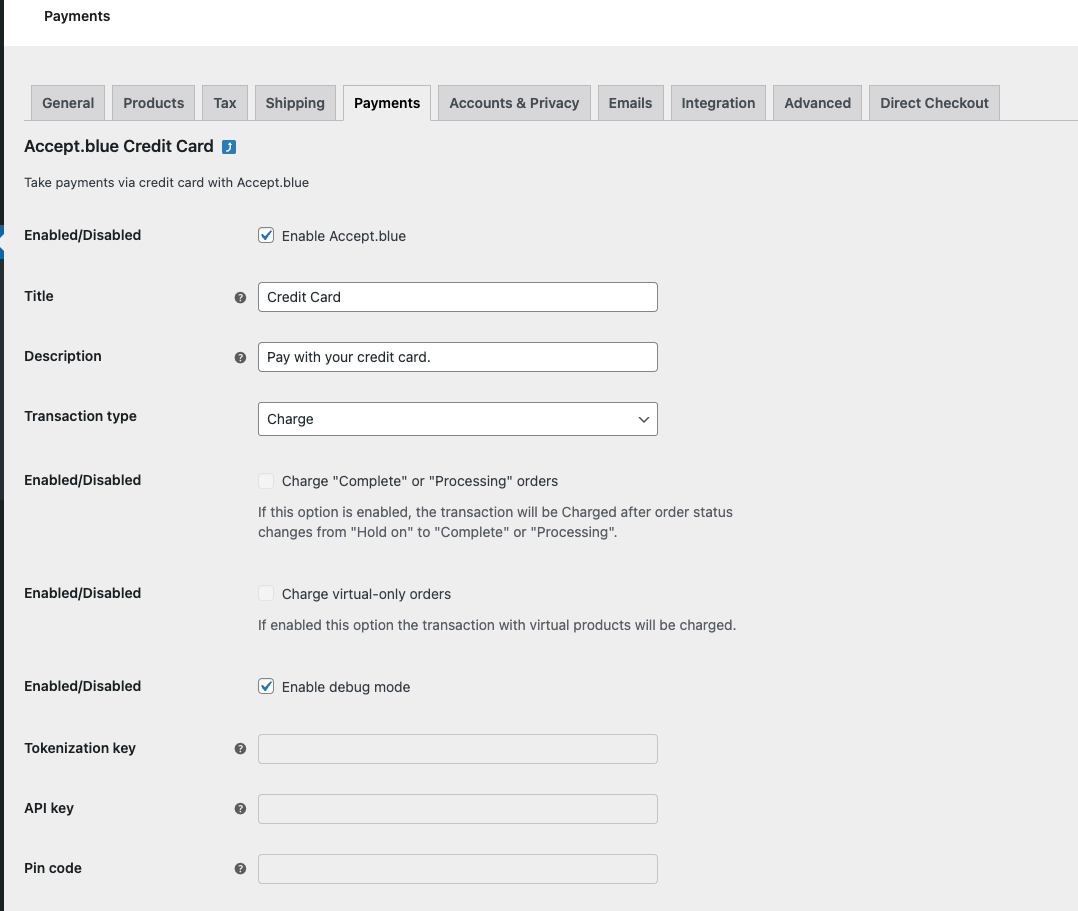The image size is (1078, 911).
Task: Switch to the Shipping tab
Action: [294, 102]
